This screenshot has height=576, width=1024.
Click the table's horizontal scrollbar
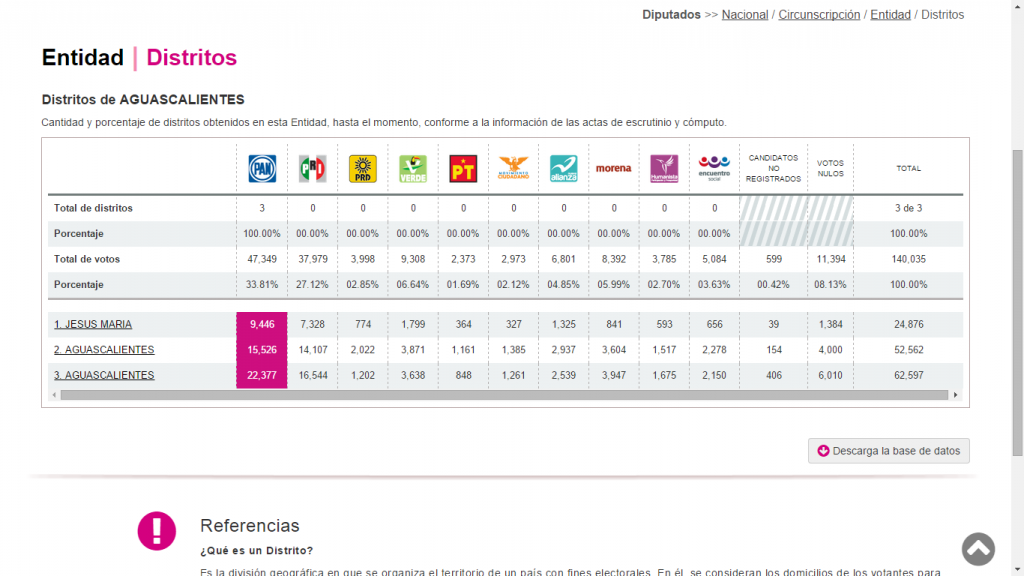[x=500, y=395]
